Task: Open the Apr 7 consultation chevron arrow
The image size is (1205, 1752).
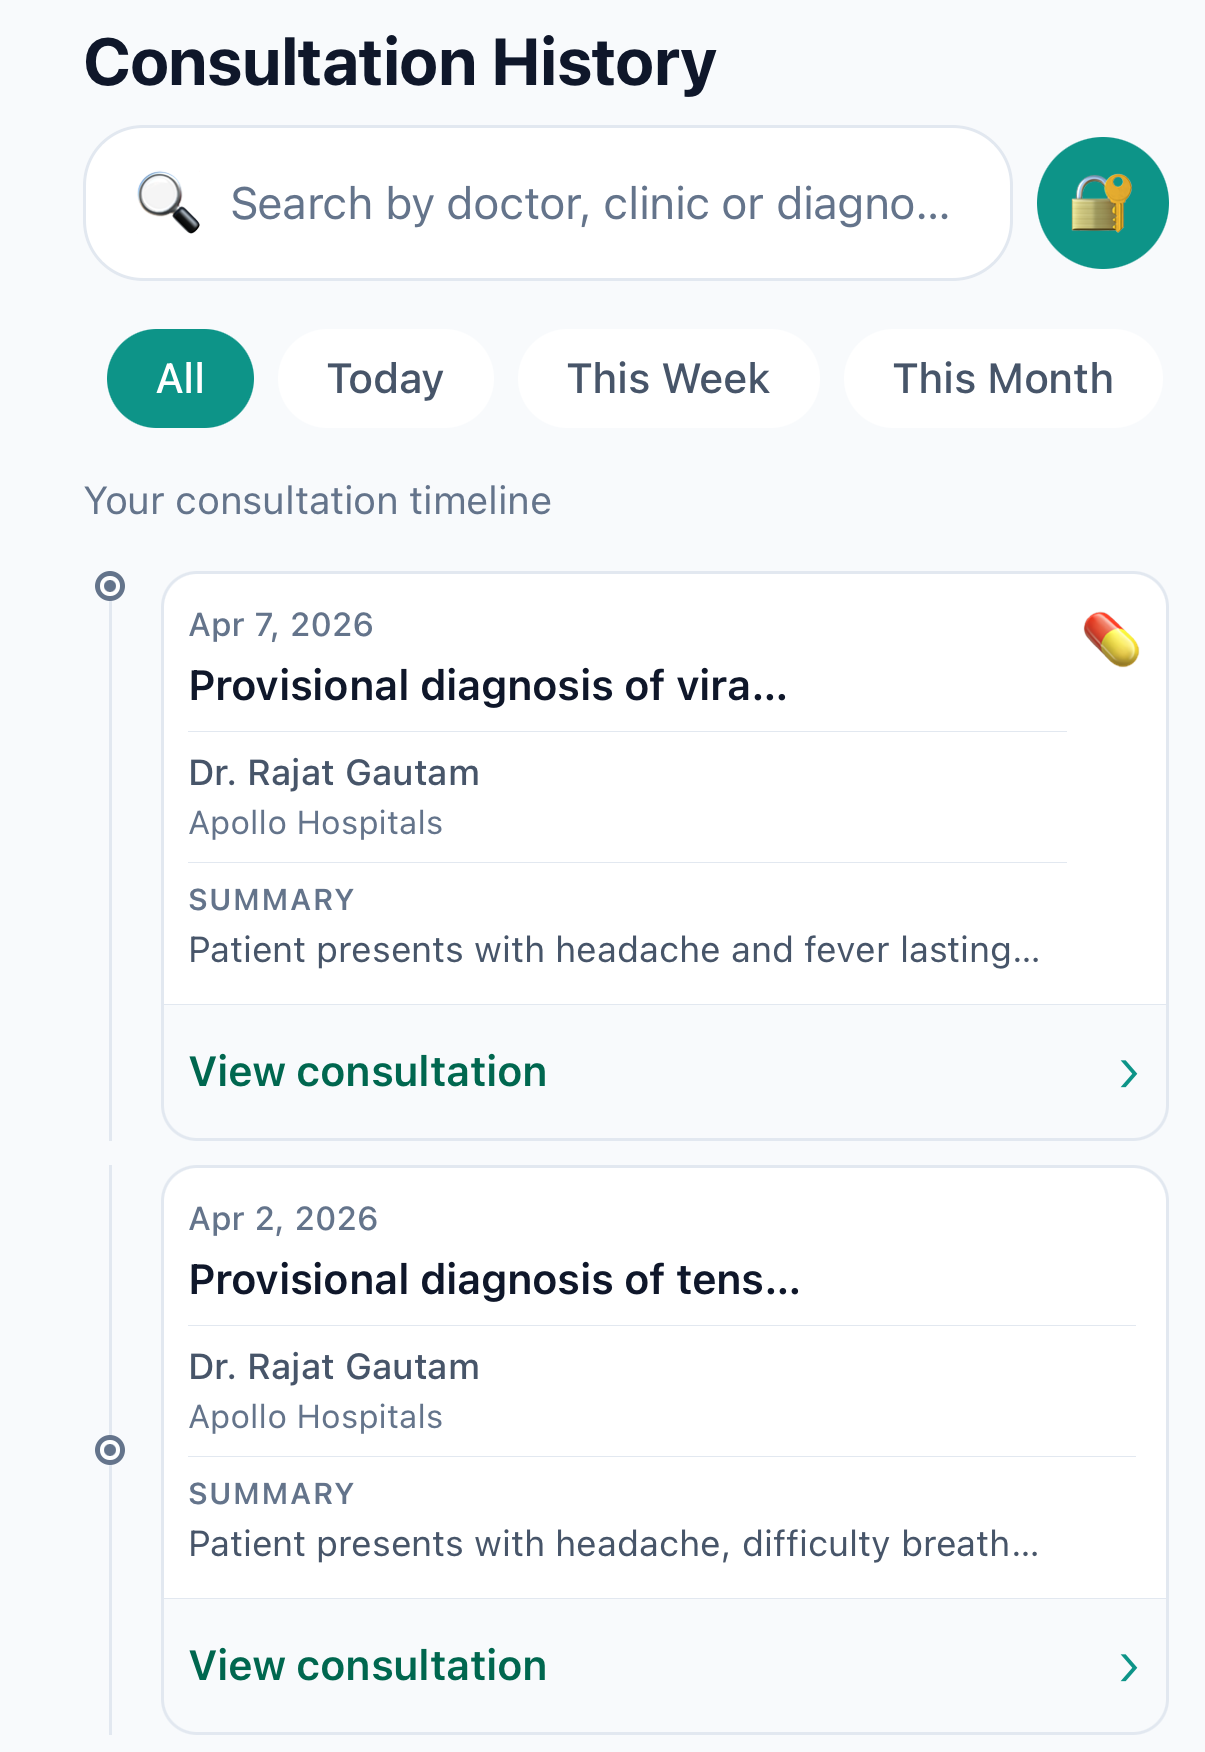Action: pos(1129,1073)
